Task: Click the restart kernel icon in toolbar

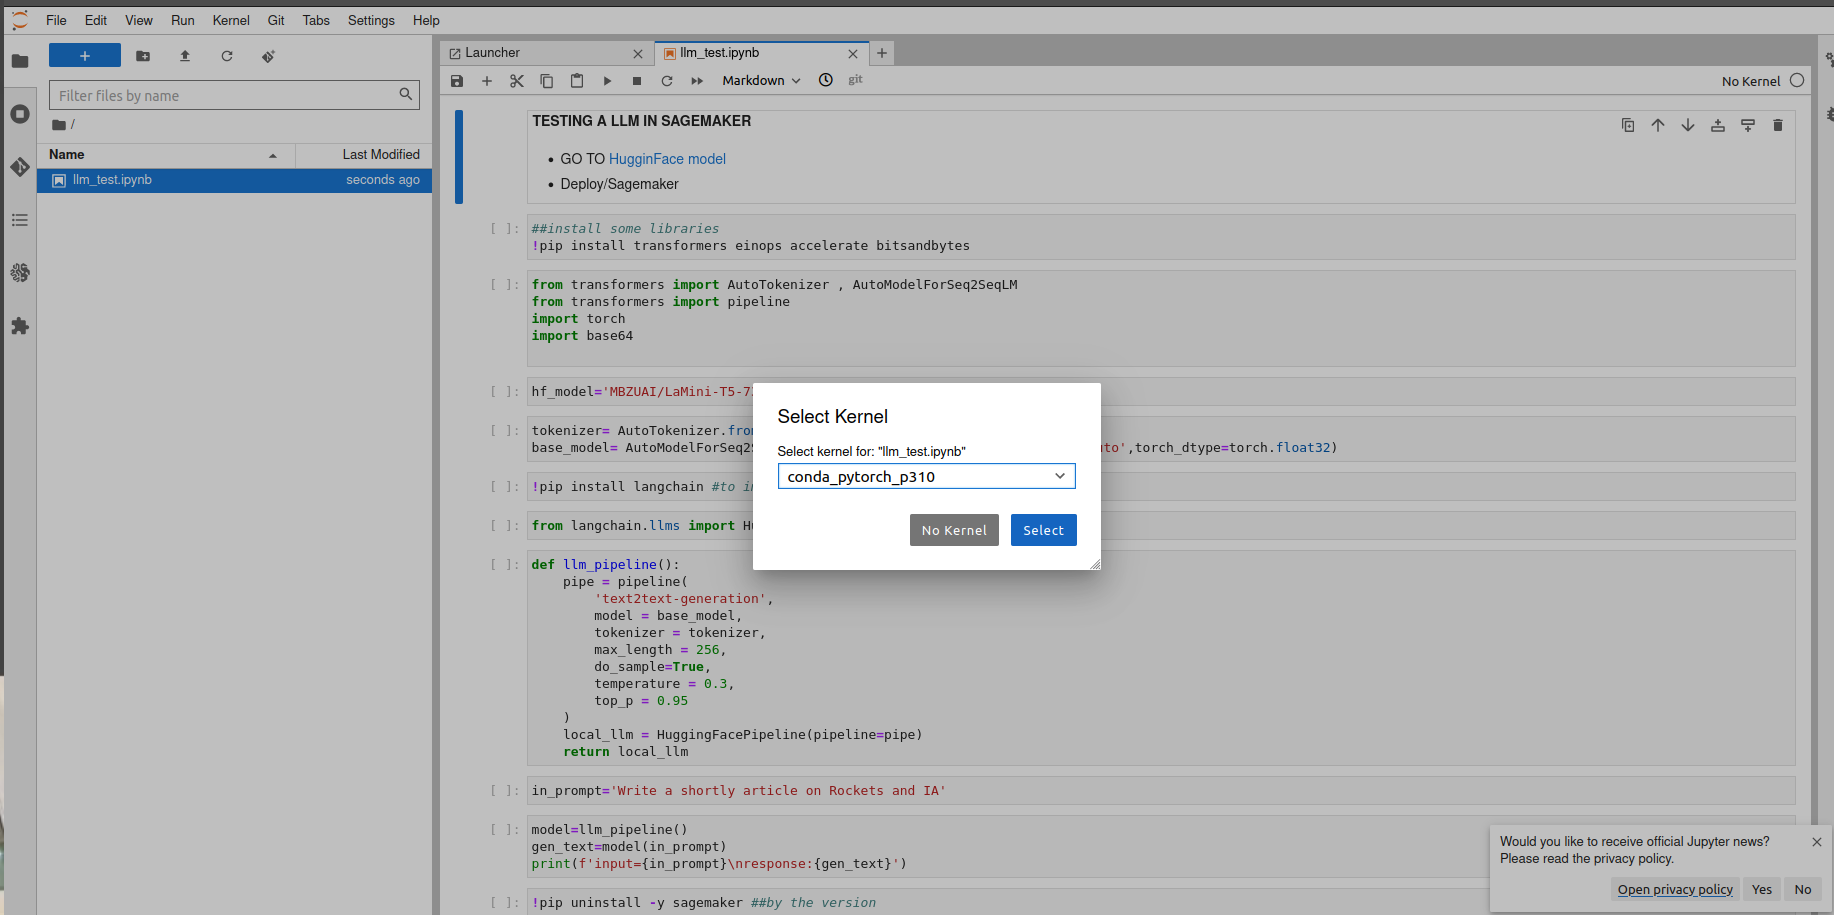Action: (x=667, y=81)
